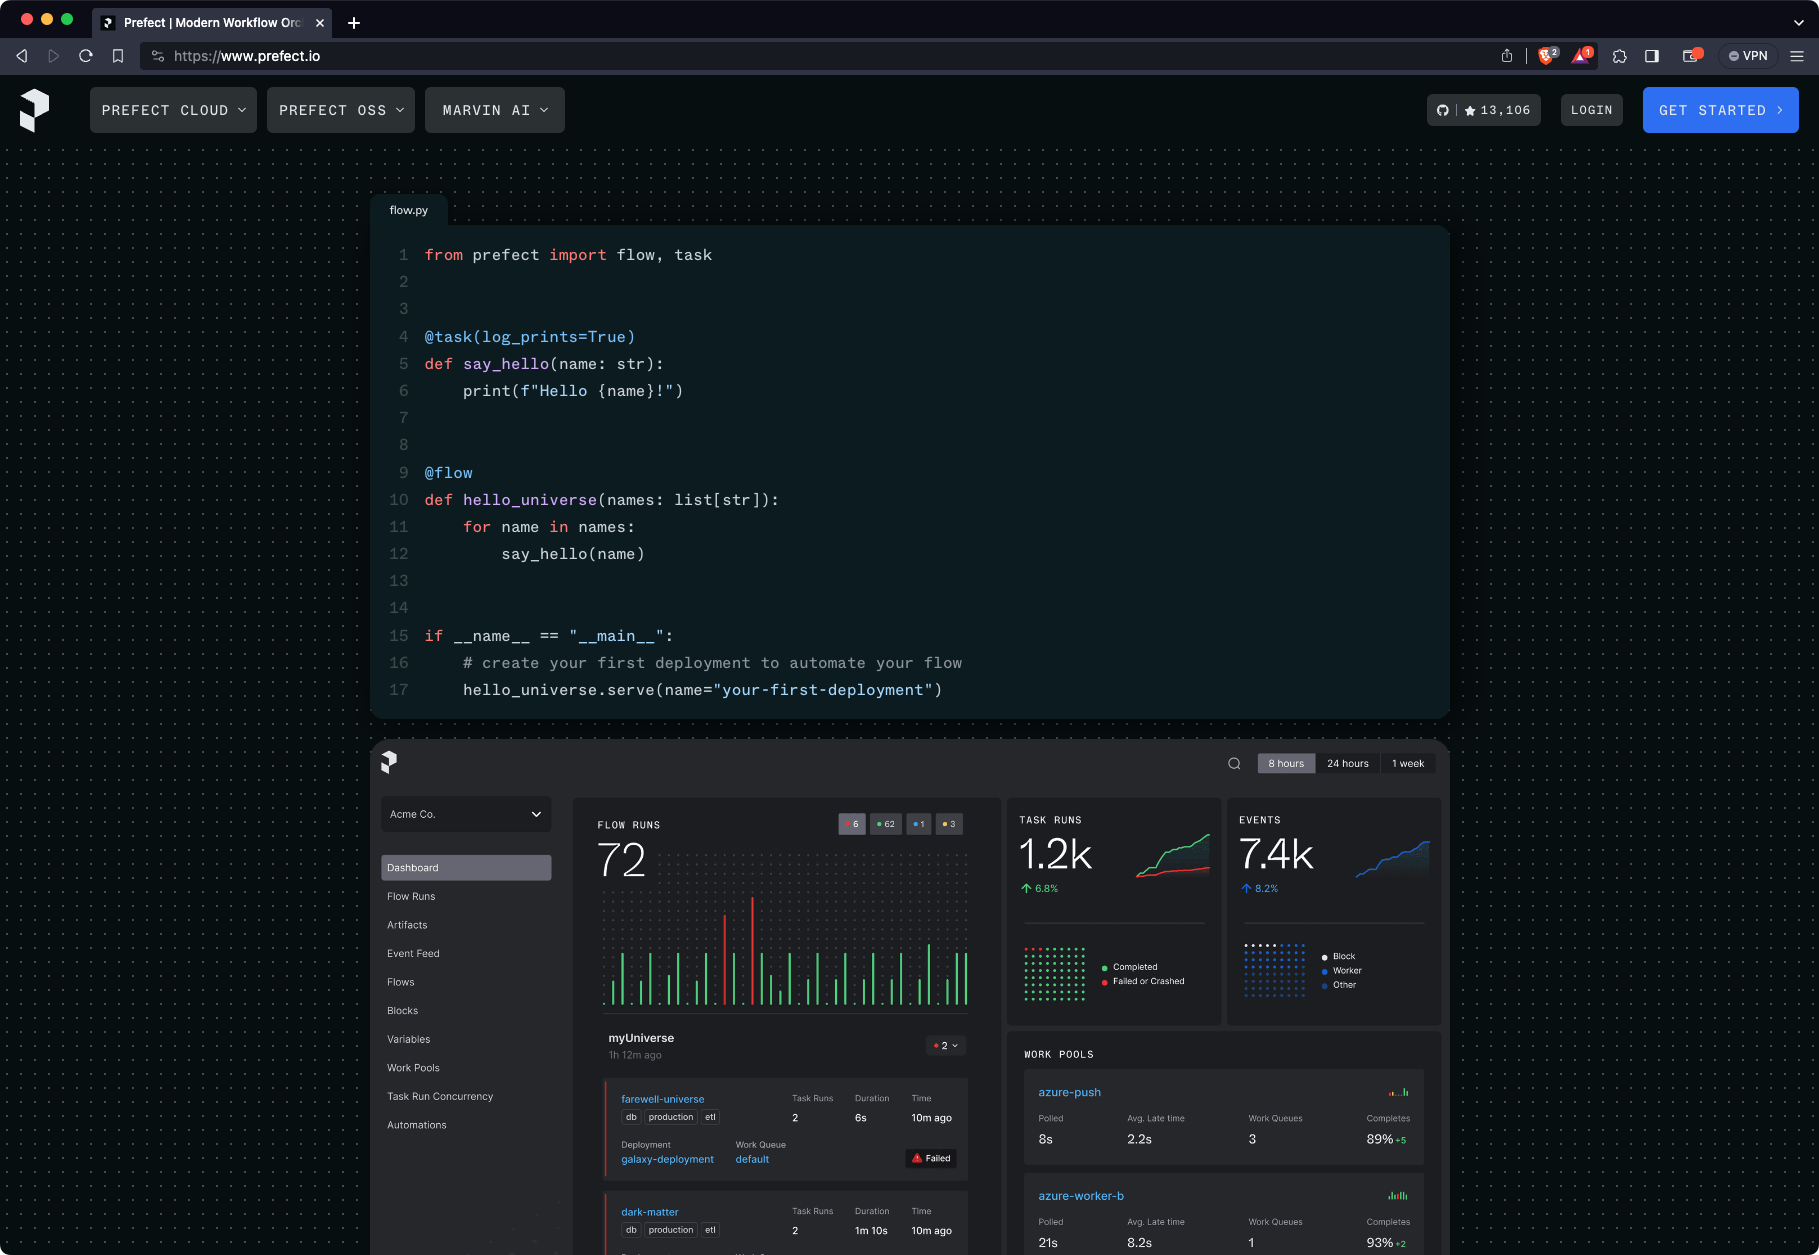
Task: Select the flow.py file tab
Action: point(408,210)
